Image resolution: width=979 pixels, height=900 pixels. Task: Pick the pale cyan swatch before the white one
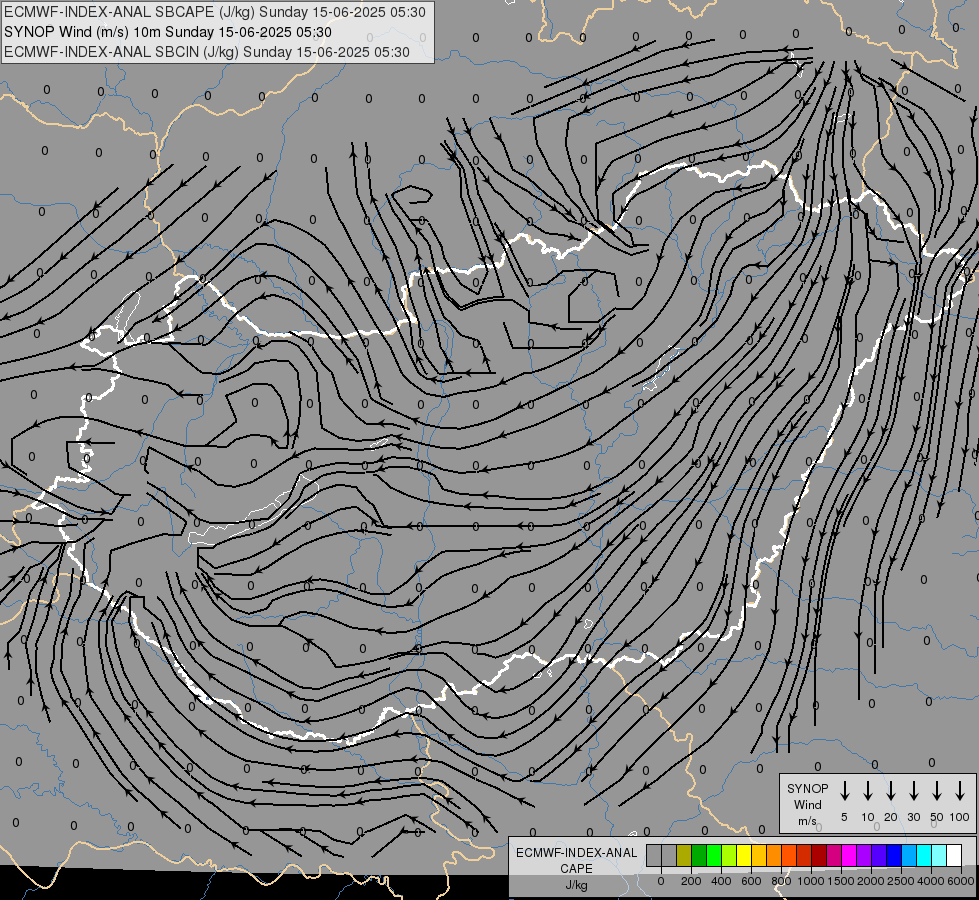(938, 855)
